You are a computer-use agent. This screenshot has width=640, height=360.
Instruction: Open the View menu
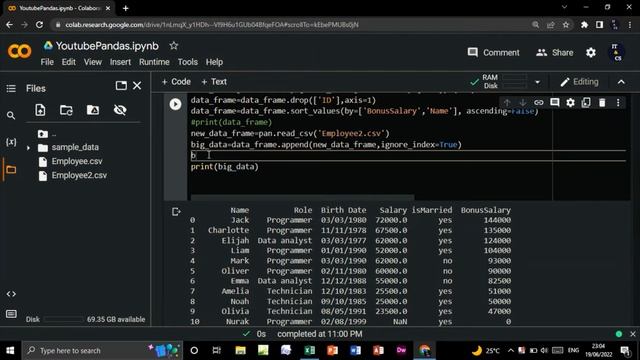click(93, 62)
